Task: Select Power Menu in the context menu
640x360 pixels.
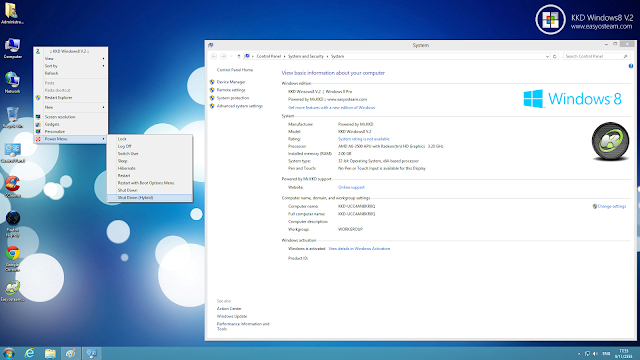Action: coord(71,139)
